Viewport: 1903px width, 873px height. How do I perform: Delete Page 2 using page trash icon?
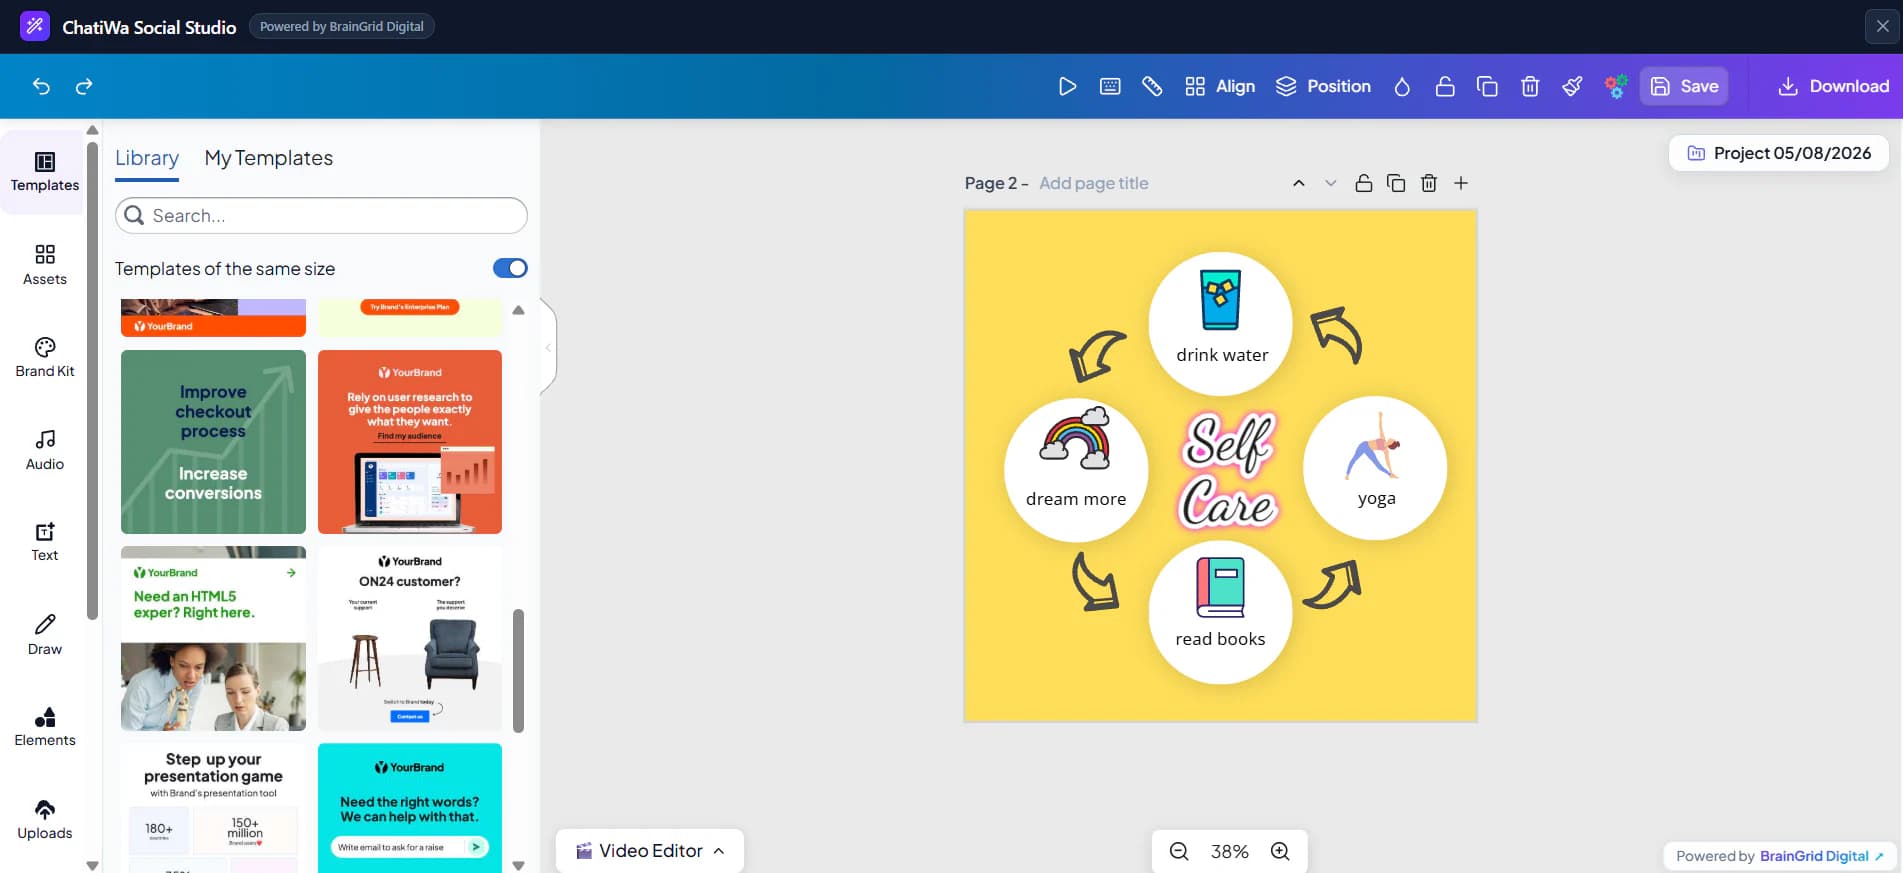(1429, 183)
